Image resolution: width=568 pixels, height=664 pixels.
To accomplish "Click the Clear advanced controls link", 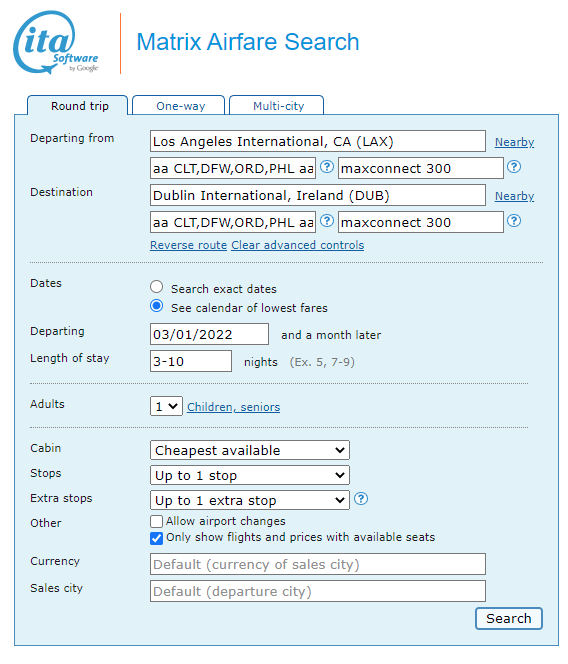I will (297, 245).
